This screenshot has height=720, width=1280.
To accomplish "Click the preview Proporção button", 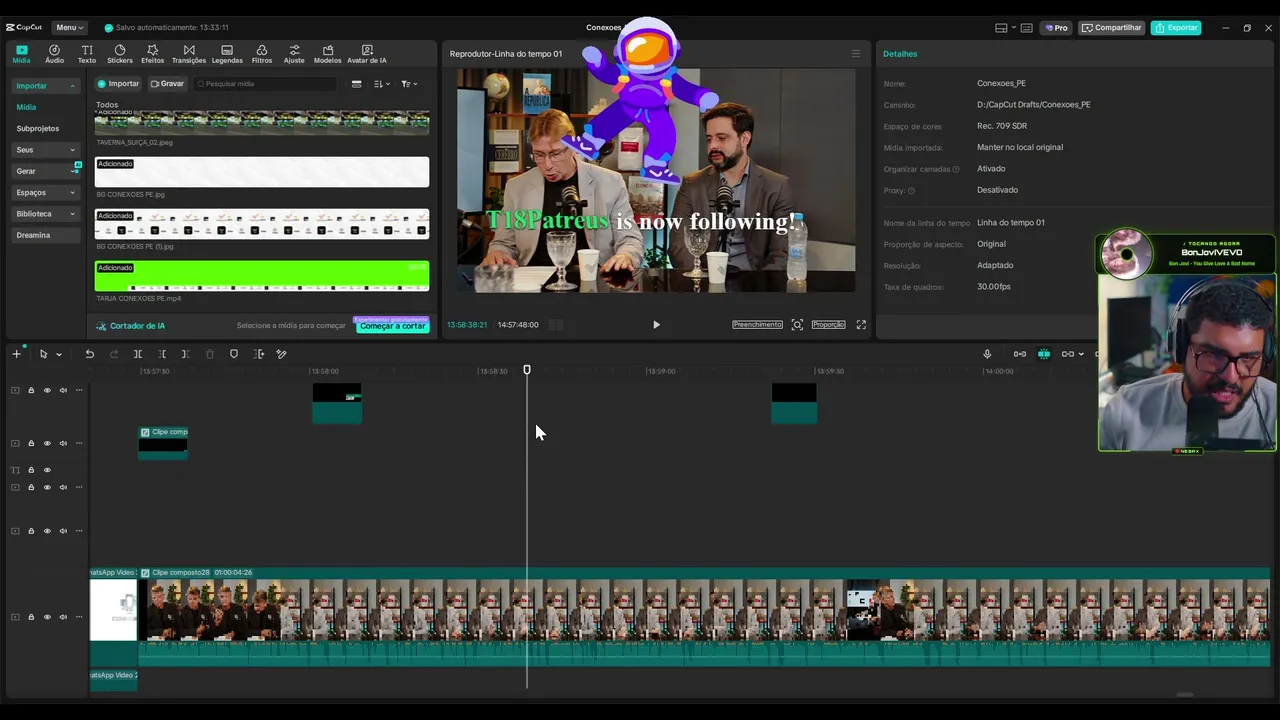I will [x=828, y=325].
